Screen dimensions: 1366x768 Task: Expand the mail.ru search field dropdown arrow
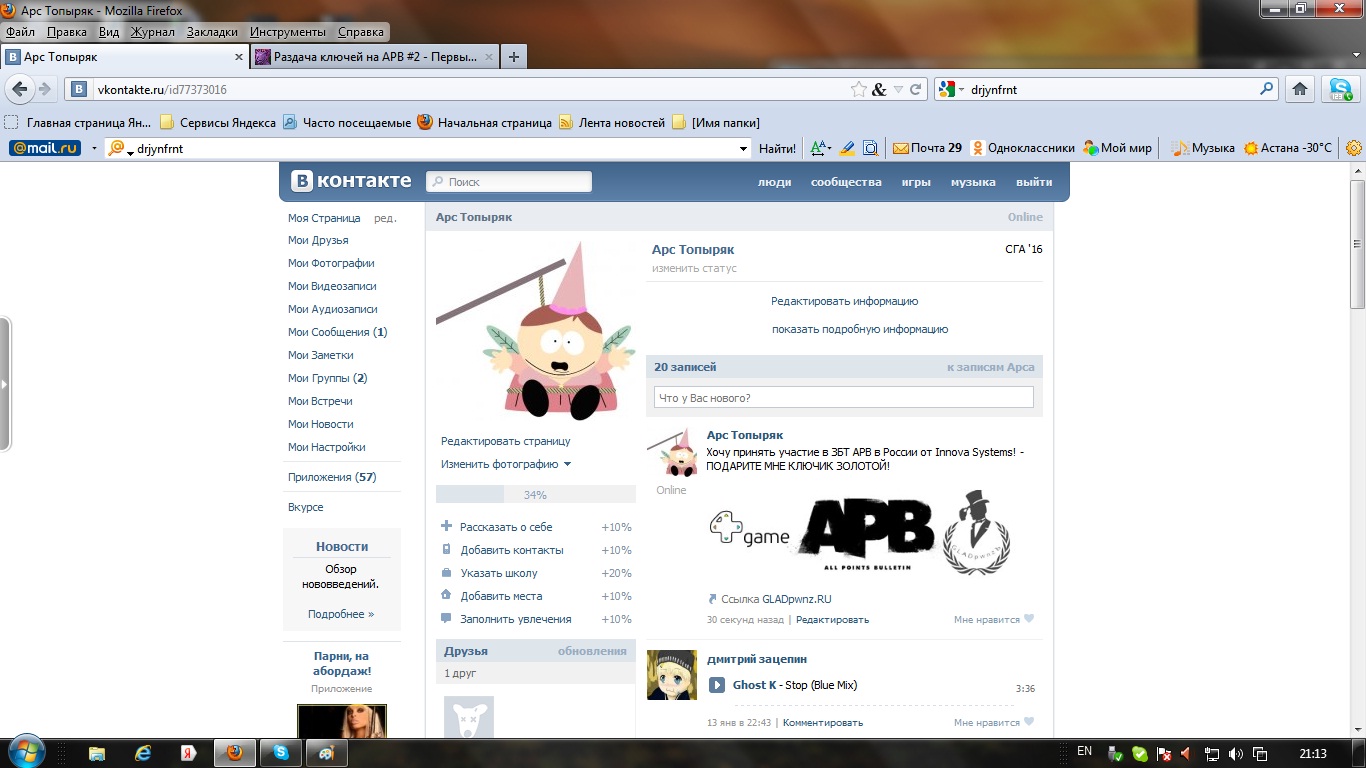[x=743, y=149]
